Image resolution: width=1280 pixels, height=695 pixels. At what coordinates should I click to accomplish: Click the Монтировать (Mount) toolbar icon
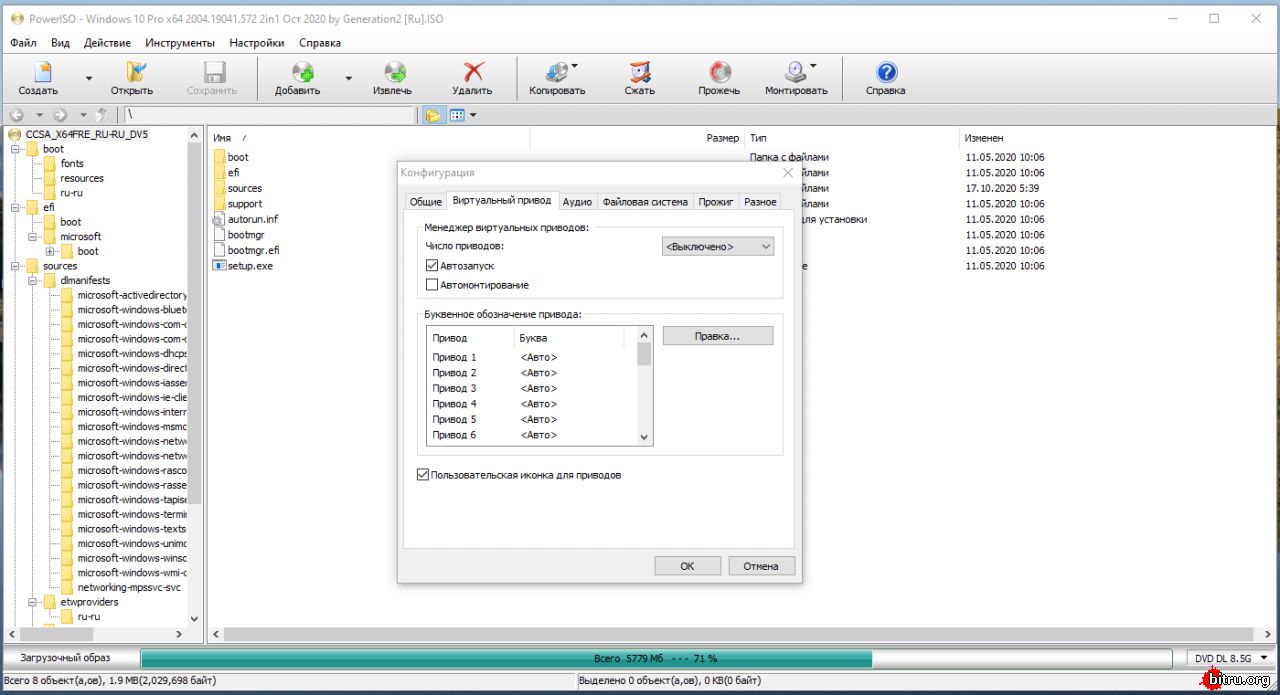point(795,72)
